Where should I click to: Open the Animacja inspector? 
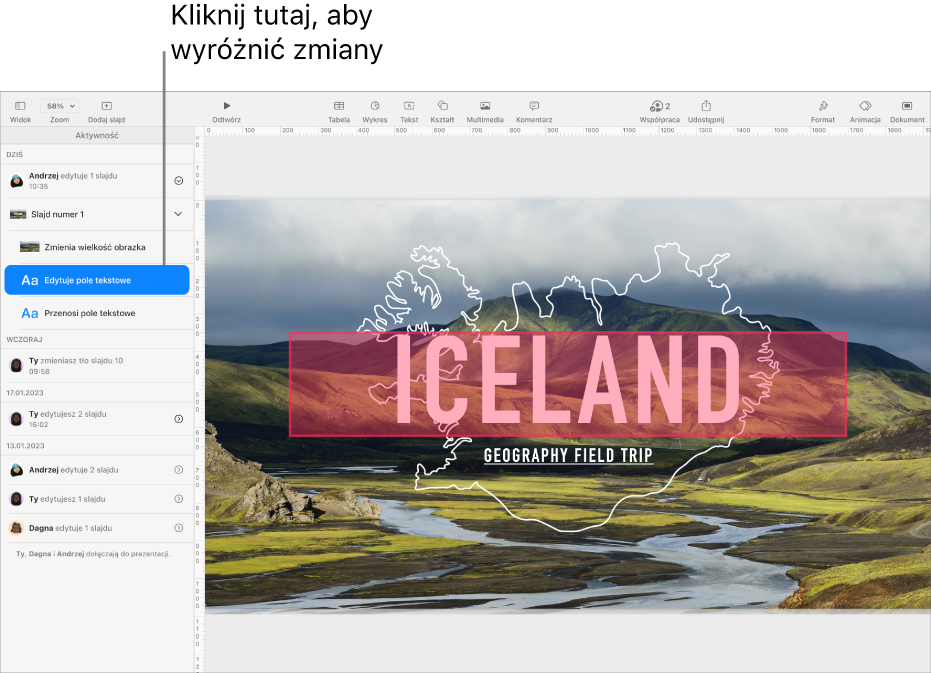tap(865, 106)
